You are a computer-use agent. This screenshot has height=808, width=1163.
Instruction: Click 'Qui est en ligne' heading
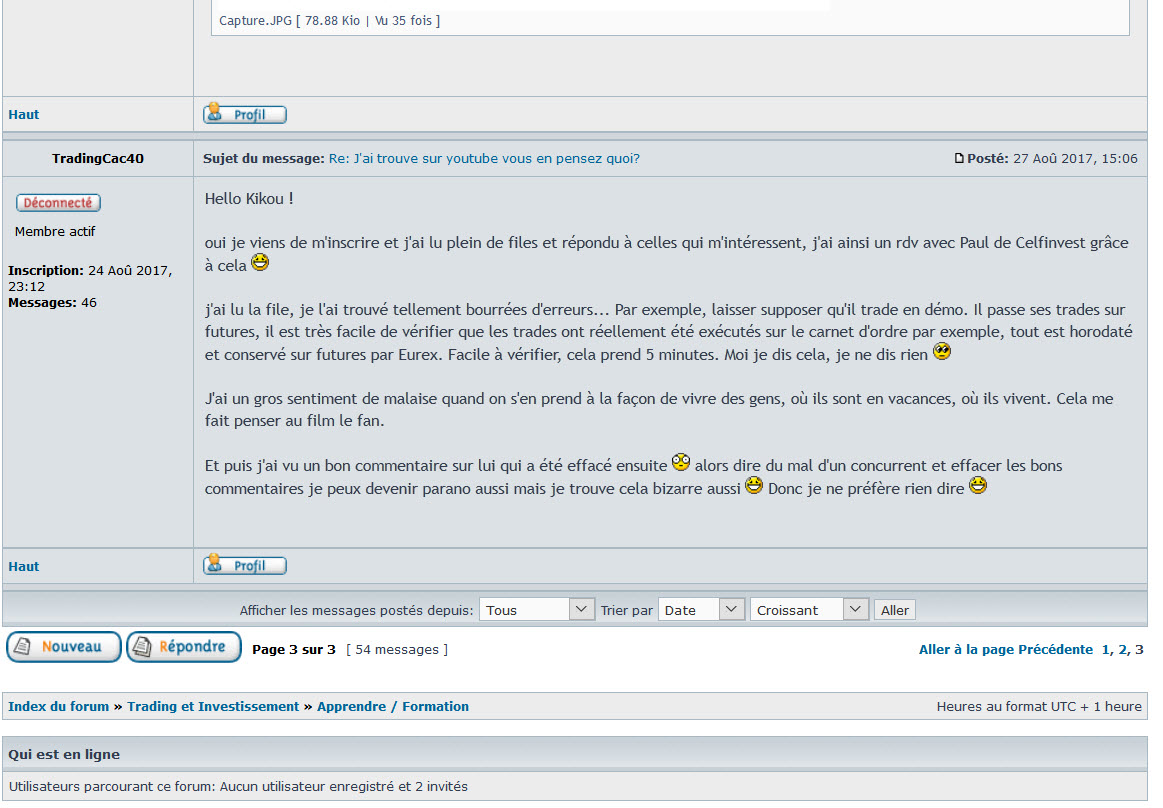(64, 754)
